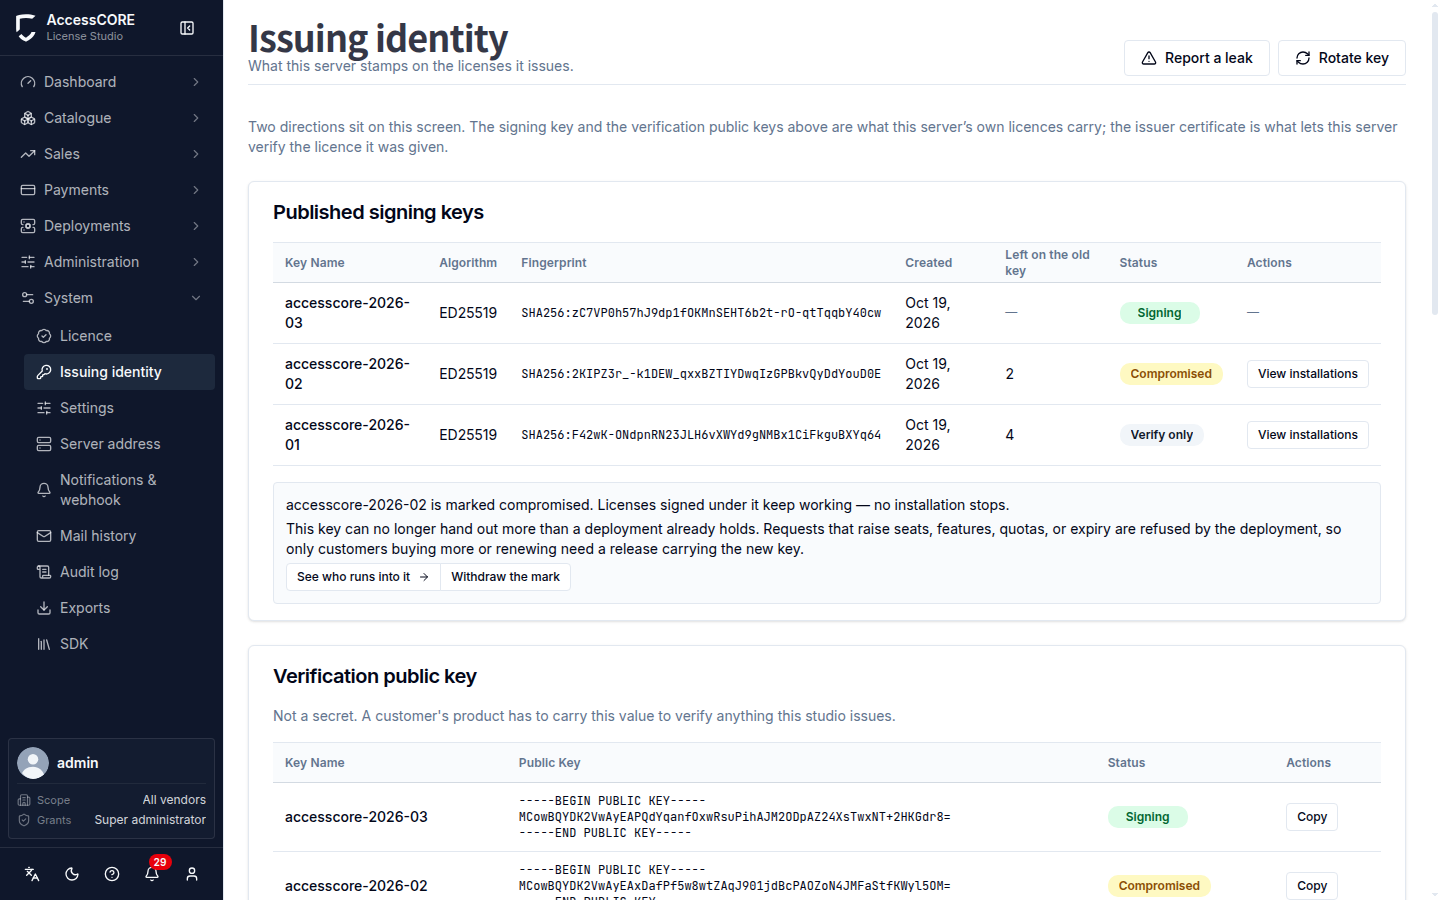Copy the accesscore-2026-02 public key

pos(1312,886)
